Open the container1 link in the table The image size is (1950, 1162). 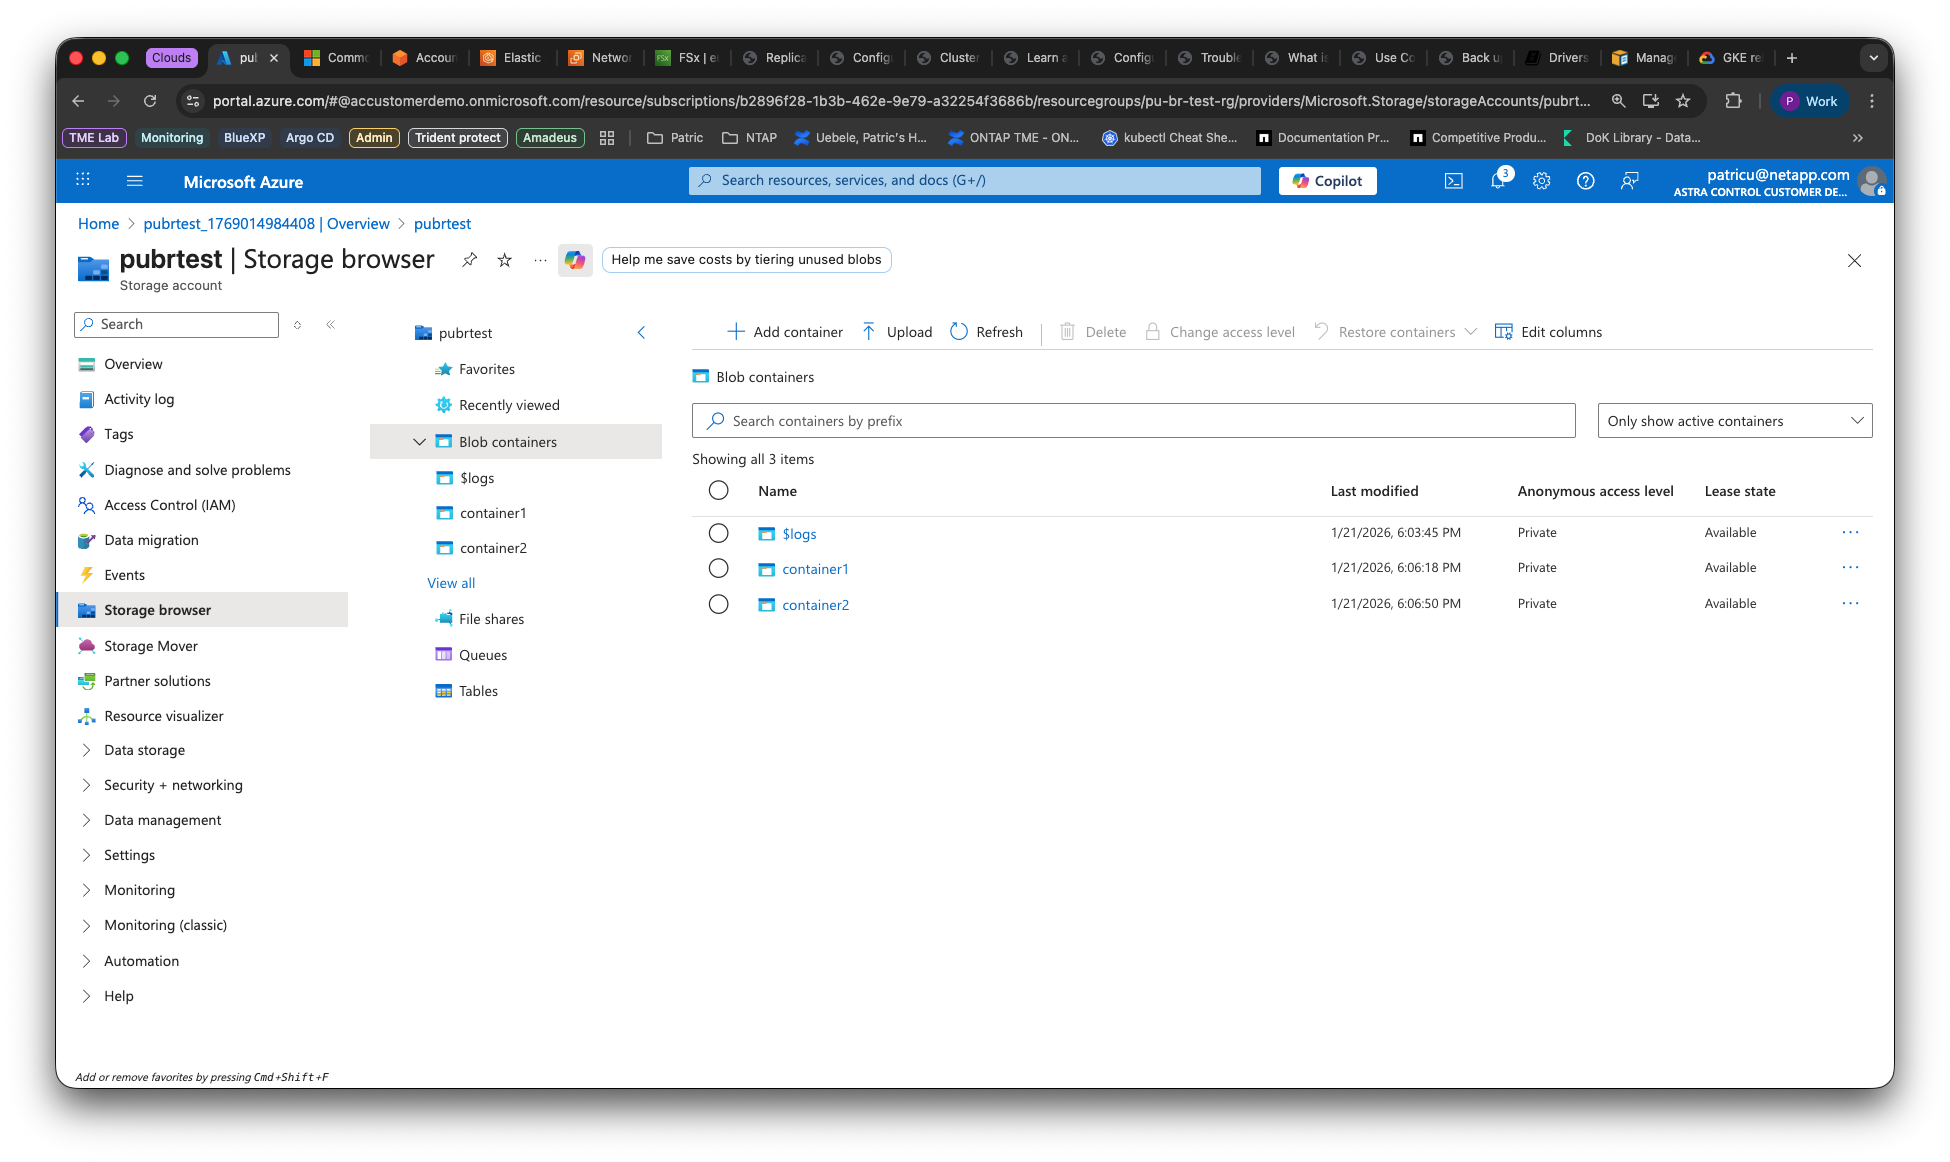(815, 569)
